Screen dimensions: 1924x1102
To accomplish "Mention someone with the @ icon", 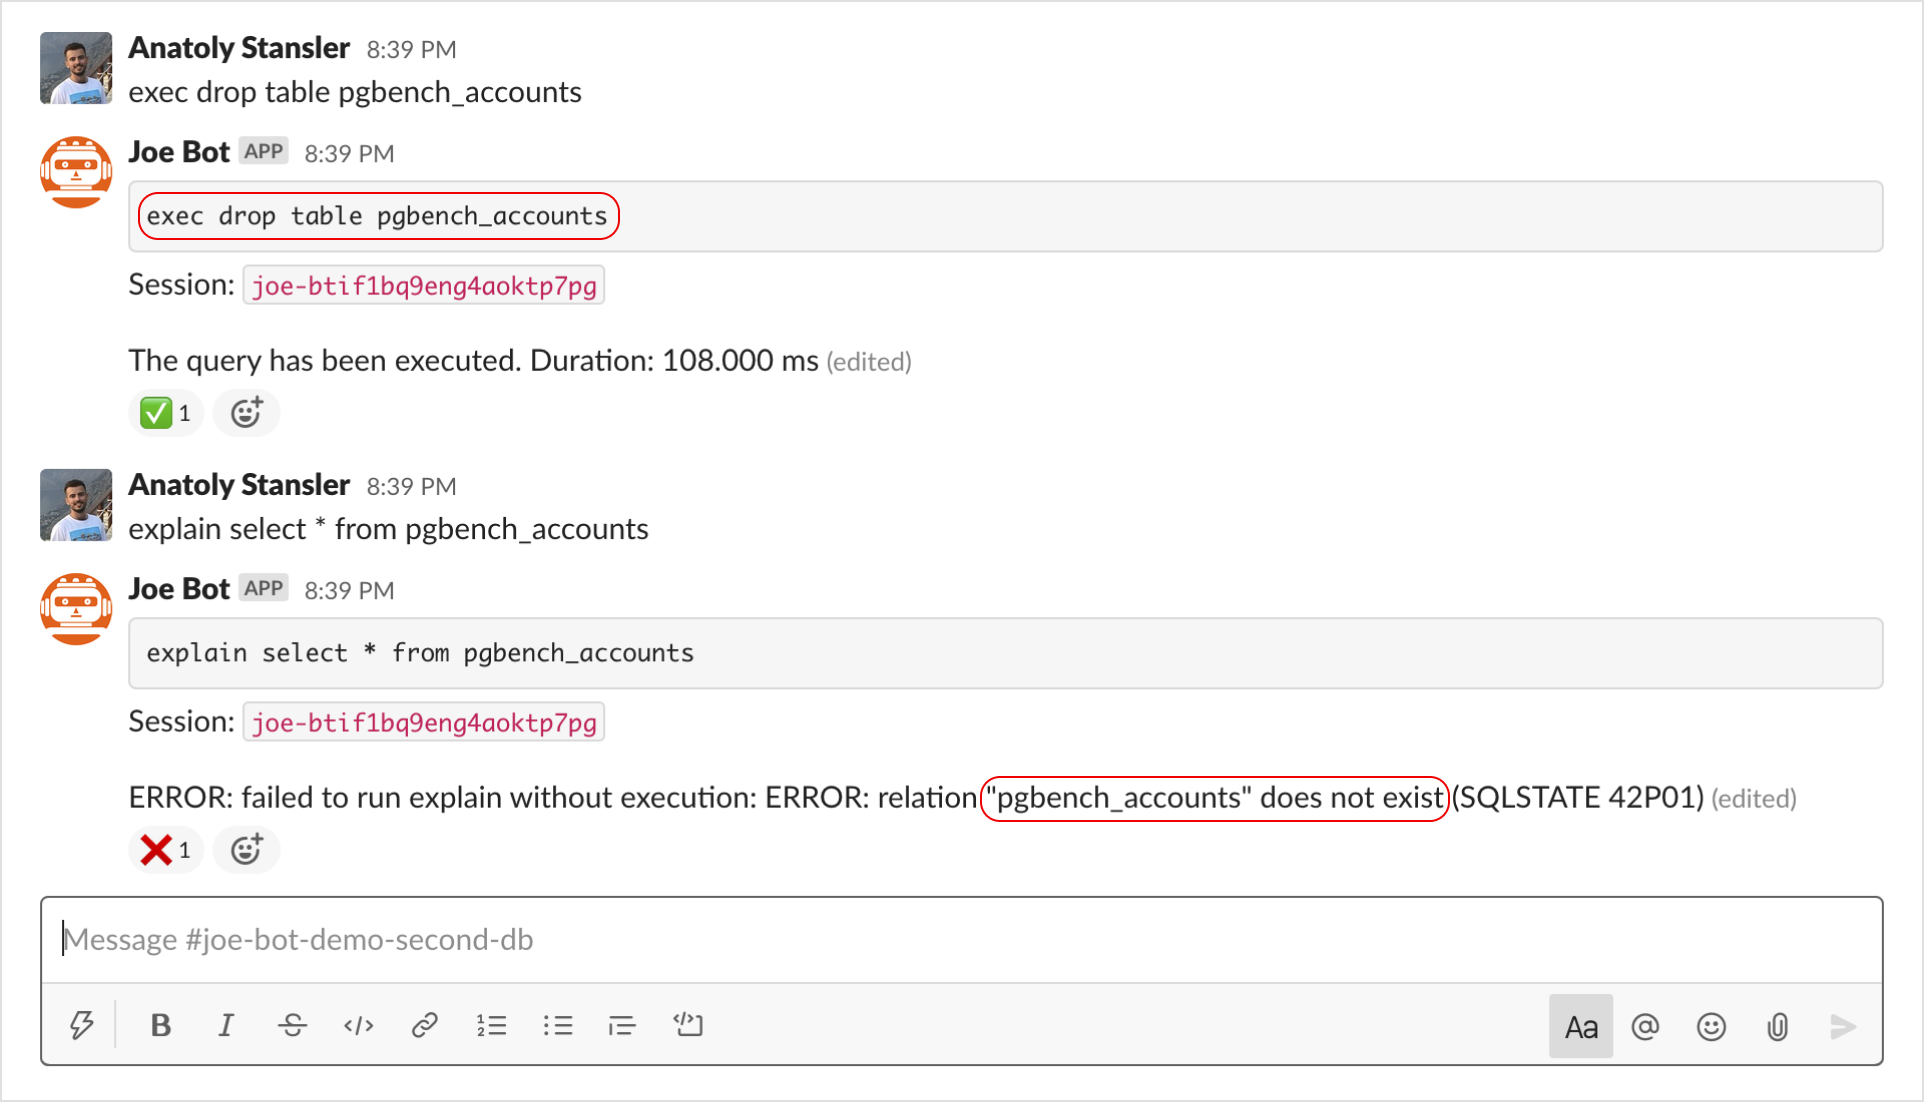I will pos(1645,1026).
